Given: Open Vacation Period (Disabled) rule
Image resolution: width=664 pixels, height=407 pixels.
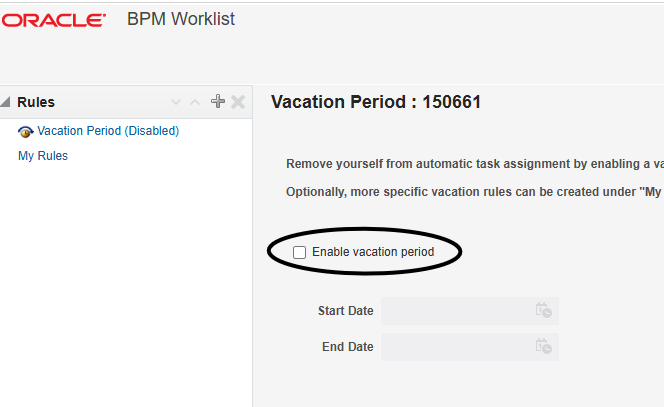Looking at the screenshot, I should point(108,131).
